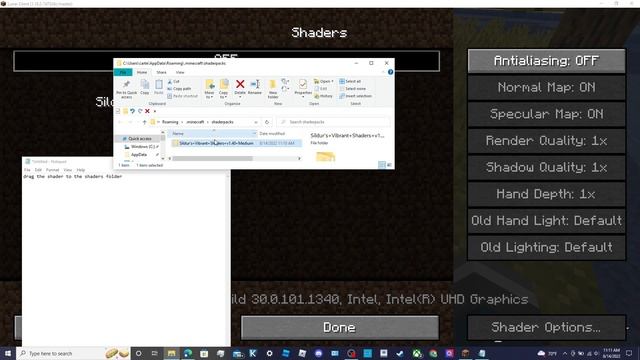This screenshot has height=360, width=640.
Task: Toggle Antialiasing OFF setting
Action: [x=546, y=61]
